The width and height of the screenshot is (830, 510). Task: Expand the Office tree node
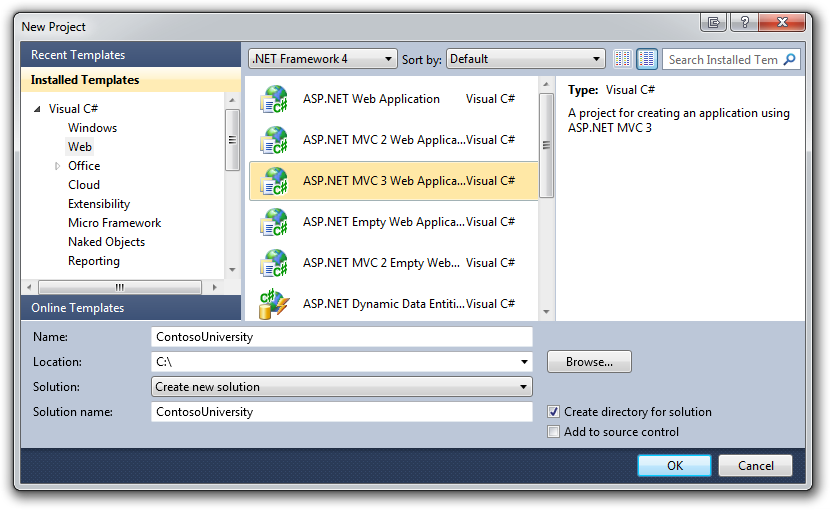click(58, 166)
